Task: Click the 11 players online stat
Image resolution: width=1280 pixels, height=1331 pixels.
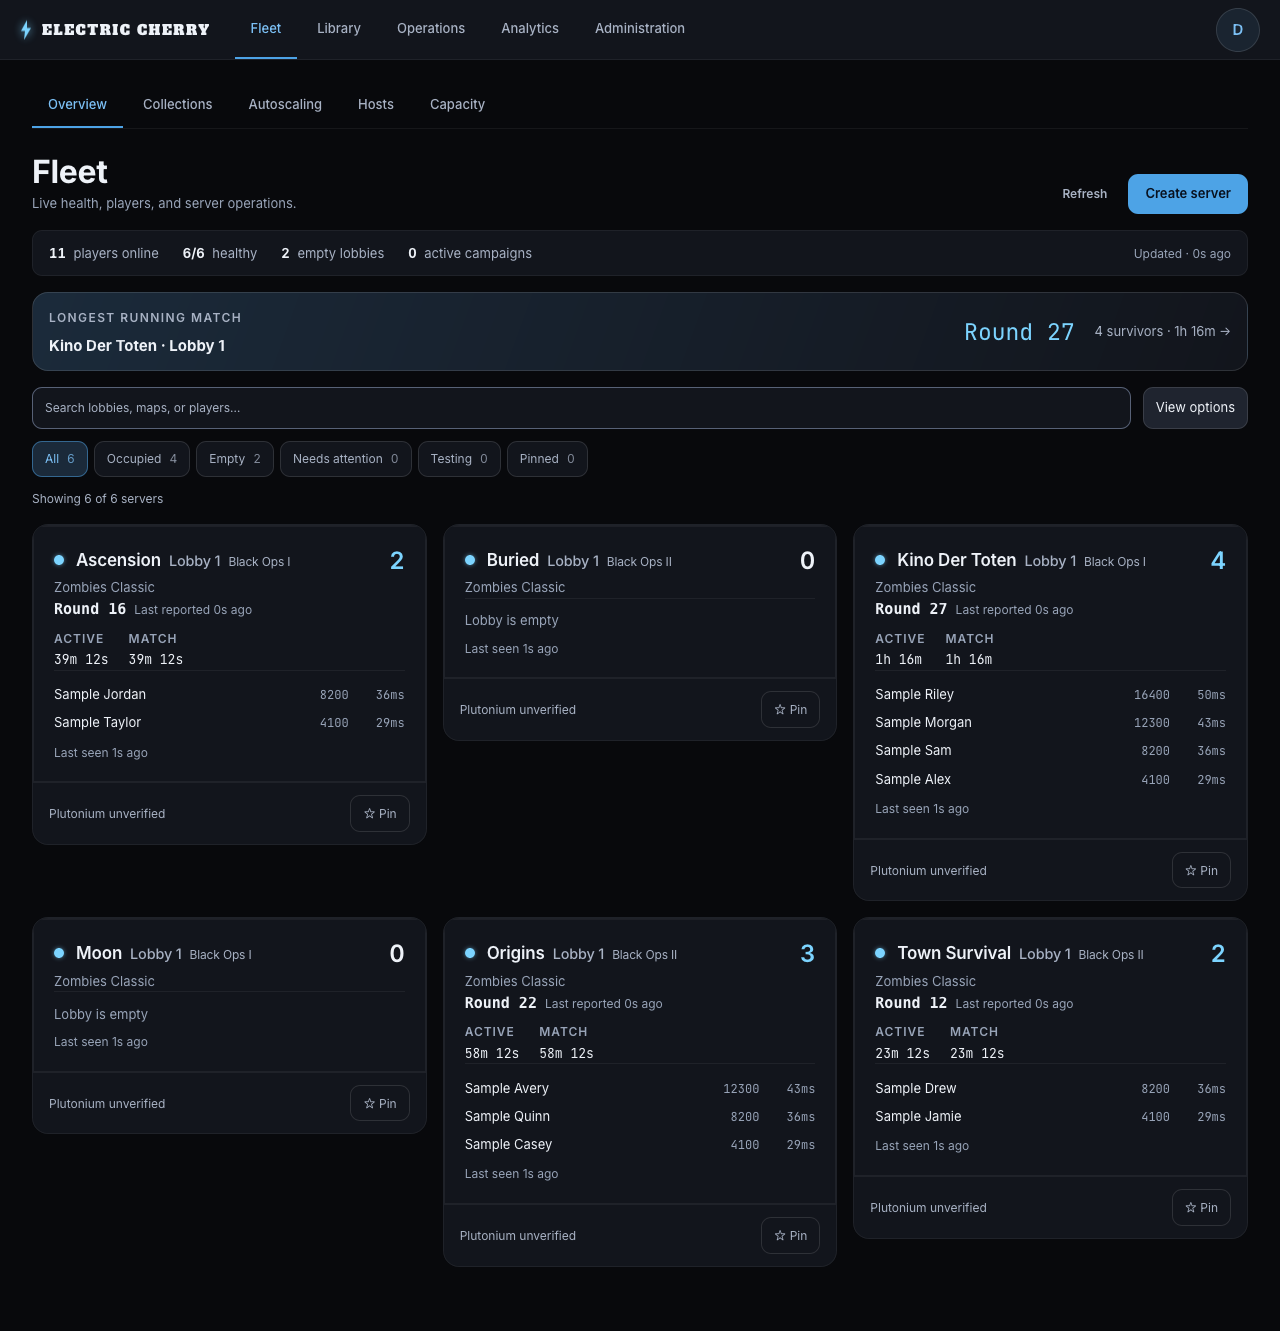Action: [x=104, y=253]
